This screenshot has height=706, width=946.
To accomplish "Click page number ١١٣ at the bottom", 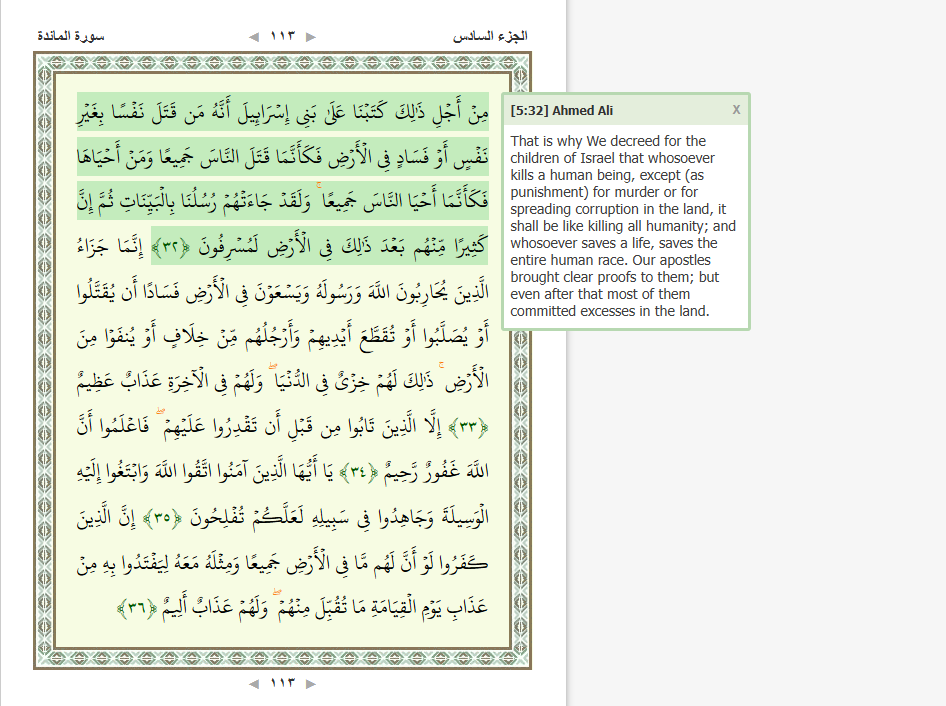I will pos(283,684).
